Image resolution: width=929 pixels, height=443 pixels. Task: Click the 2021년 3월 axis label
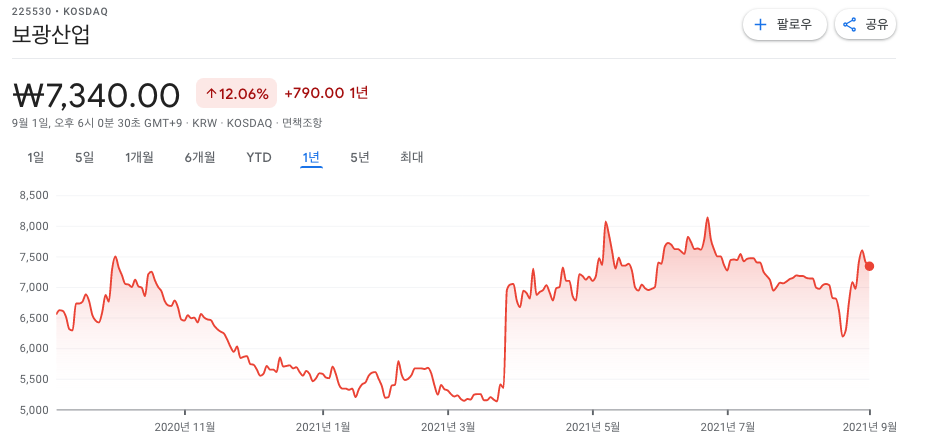(449, 426)
